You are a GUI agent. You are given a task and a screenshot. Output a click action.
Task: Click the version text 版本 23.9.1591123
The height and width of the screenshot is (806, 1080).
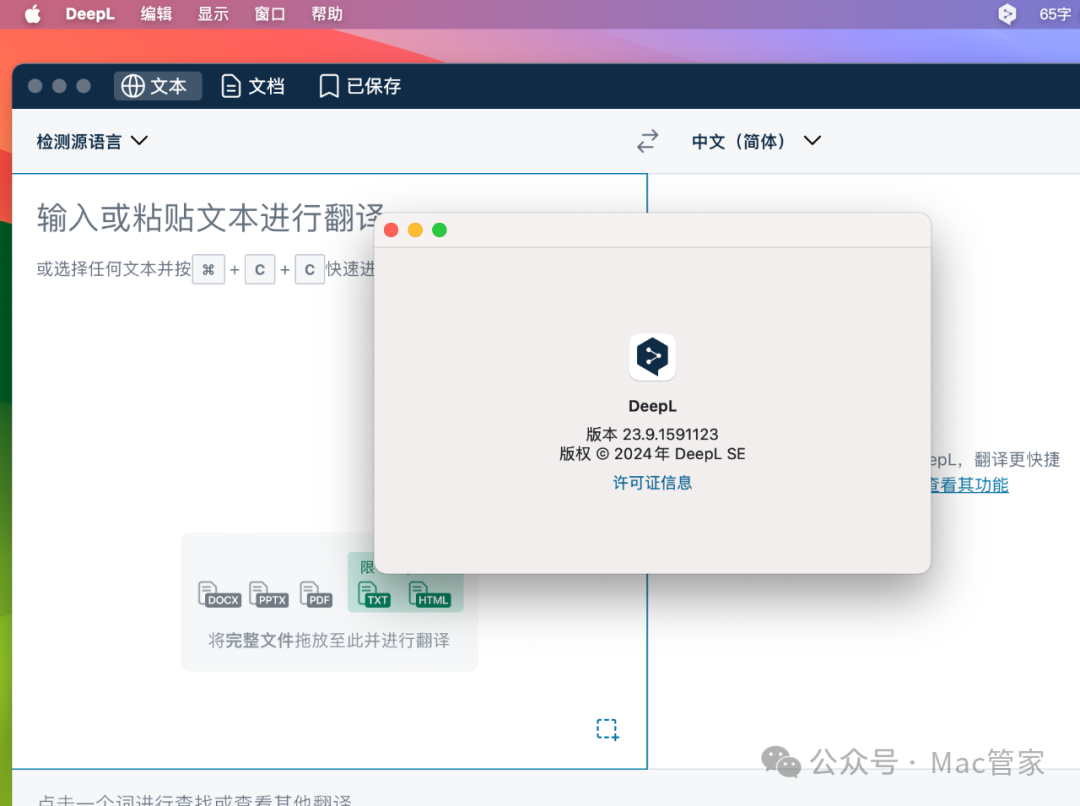pos(652,434)
